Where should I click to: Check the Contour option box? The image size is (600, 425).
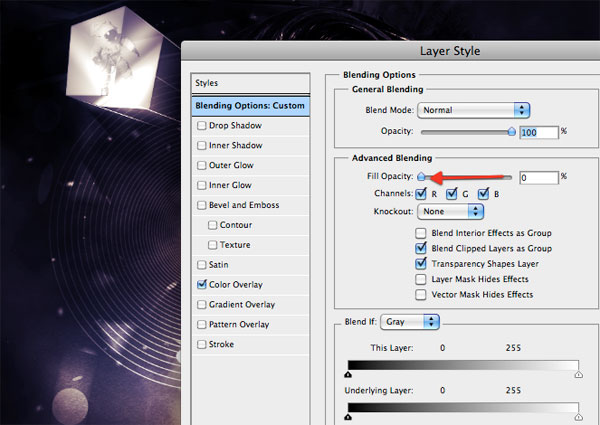(212, 225)
